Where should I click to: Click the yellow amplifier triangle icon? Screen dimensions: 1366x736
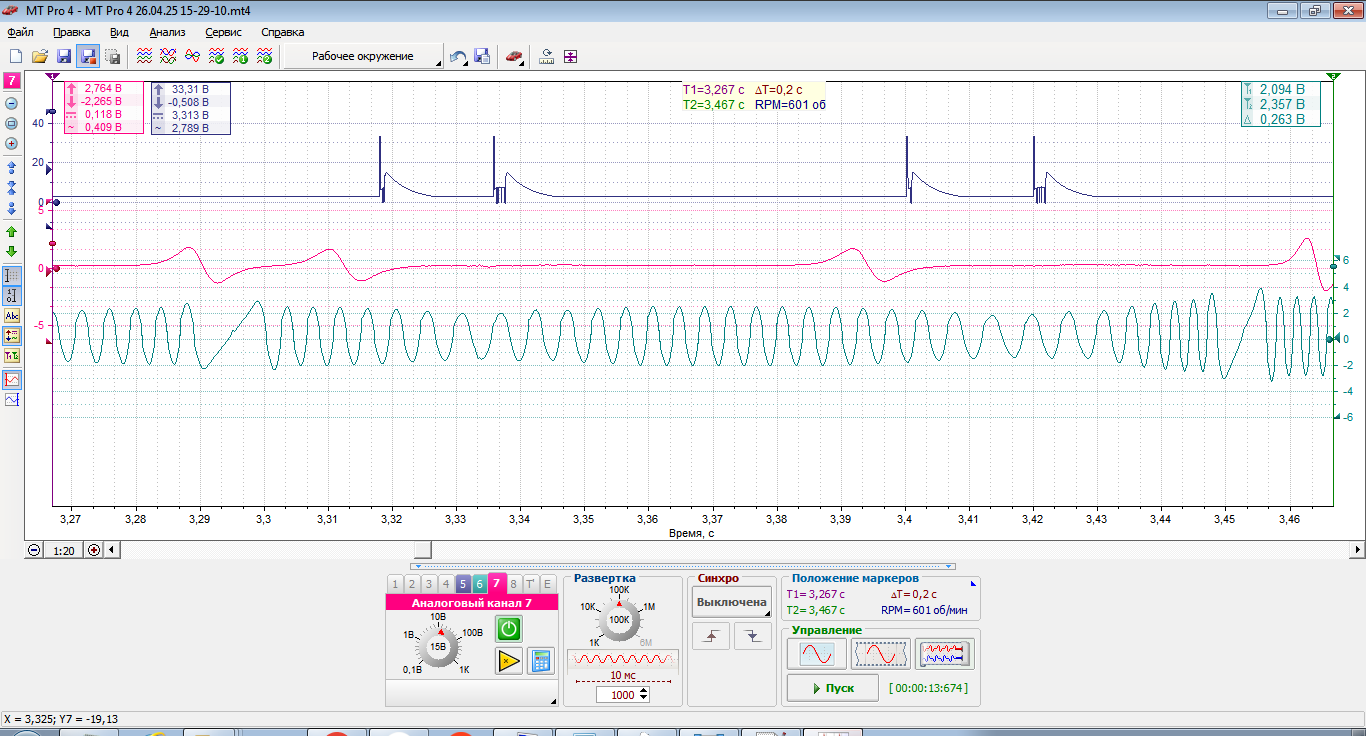[509, 660]
